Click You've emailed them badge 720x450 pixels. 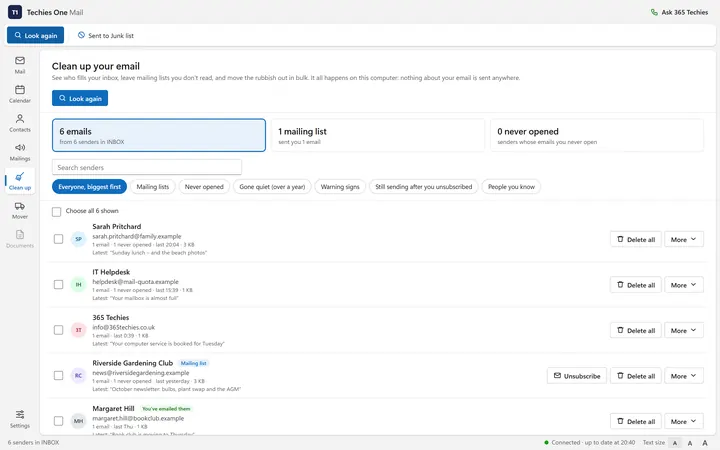tap(166, 409)
